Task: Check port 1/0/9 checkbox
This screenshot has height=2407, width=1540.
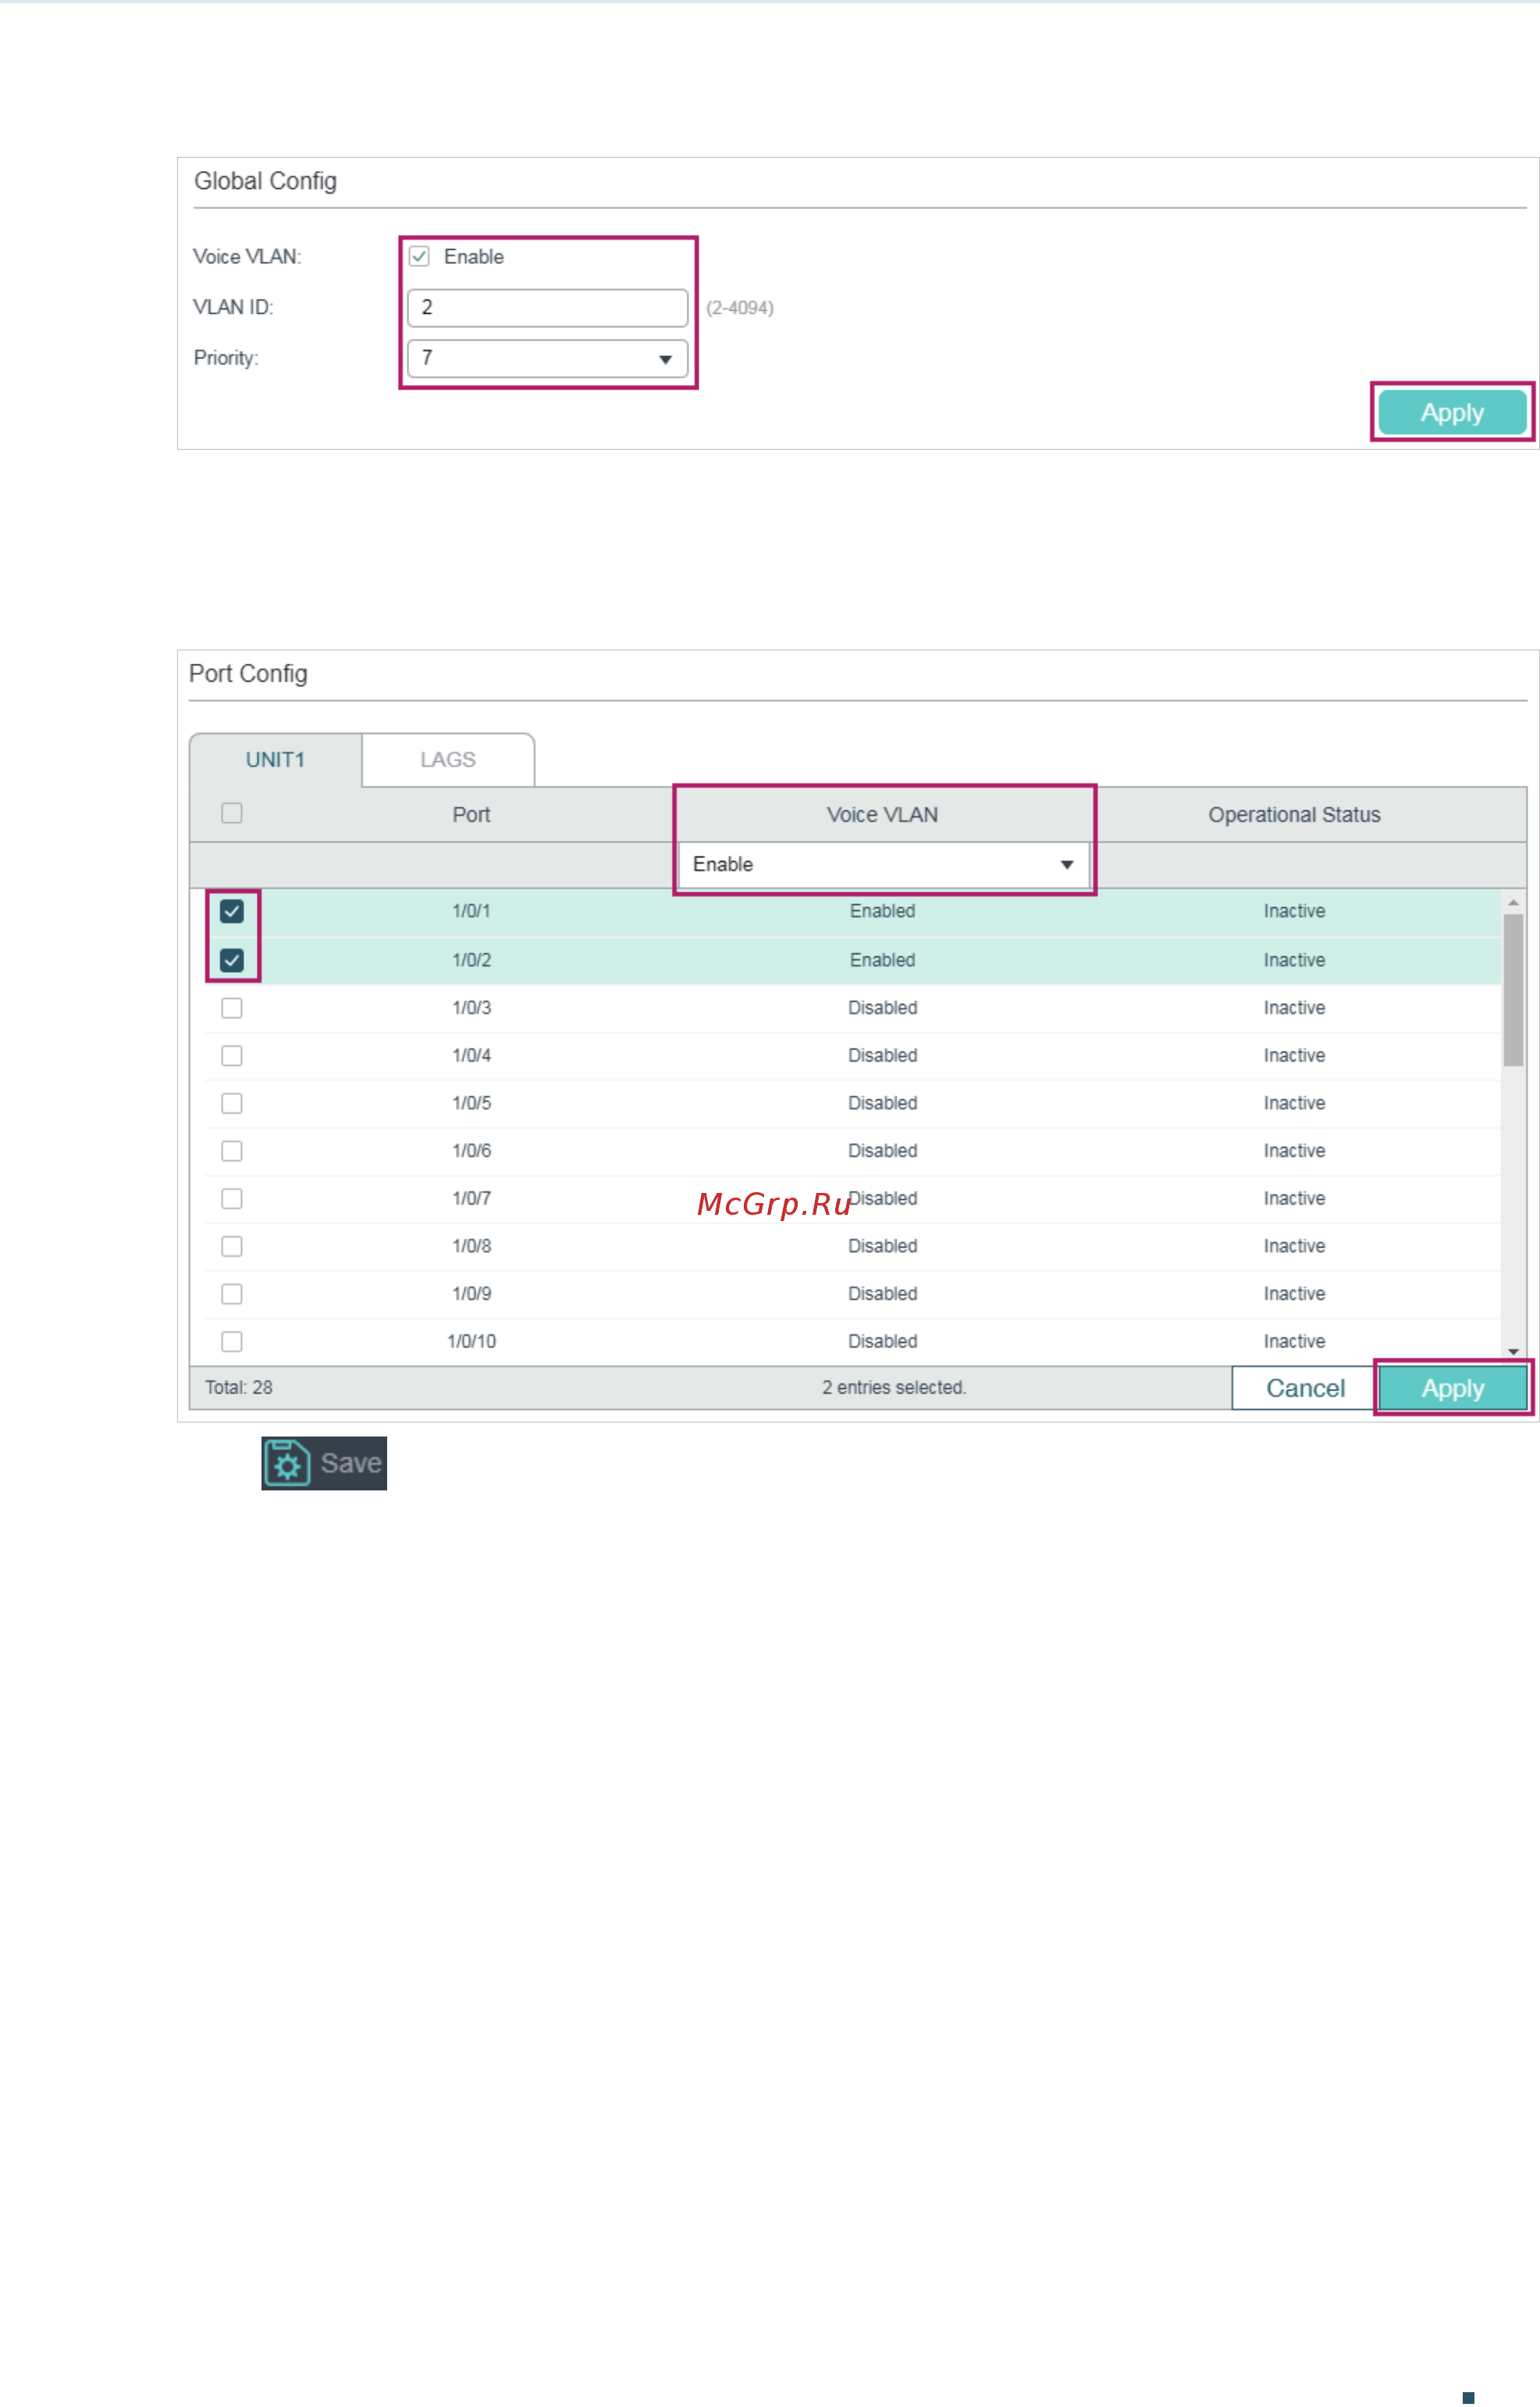Action: pyautogui.click(x=232, y=1294)
